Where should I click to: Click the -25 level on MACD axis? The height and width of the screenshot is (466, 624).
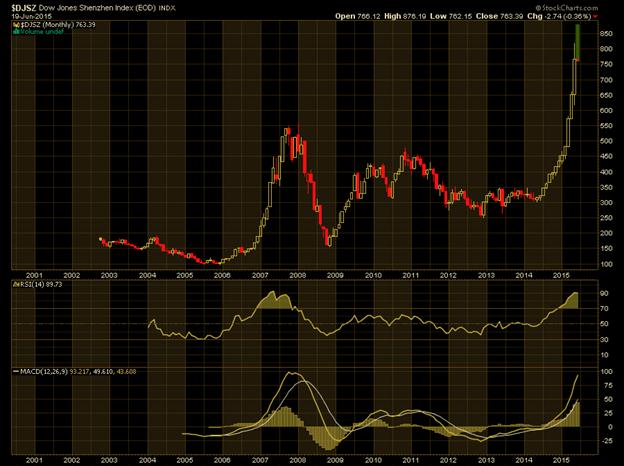tap(606, 441)
